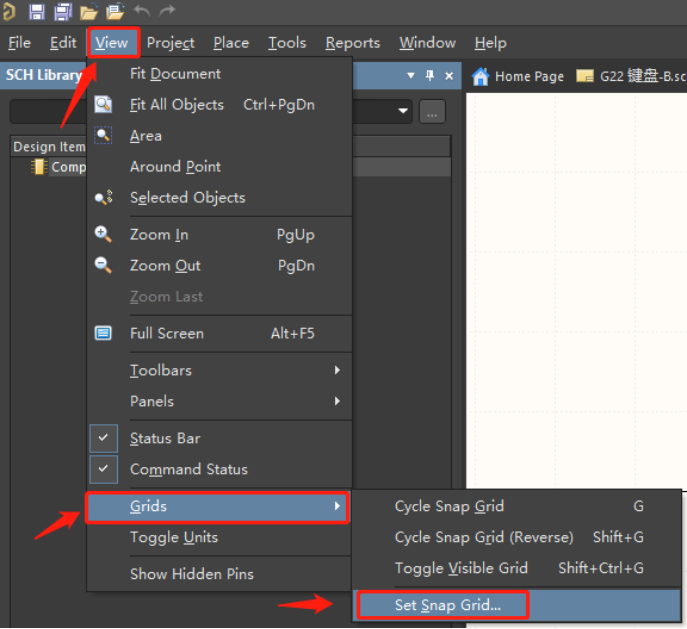Screen dimensions: 687x629
Task: Click the Fit All Objects menu icon
Action: click(x=103, y=104)
